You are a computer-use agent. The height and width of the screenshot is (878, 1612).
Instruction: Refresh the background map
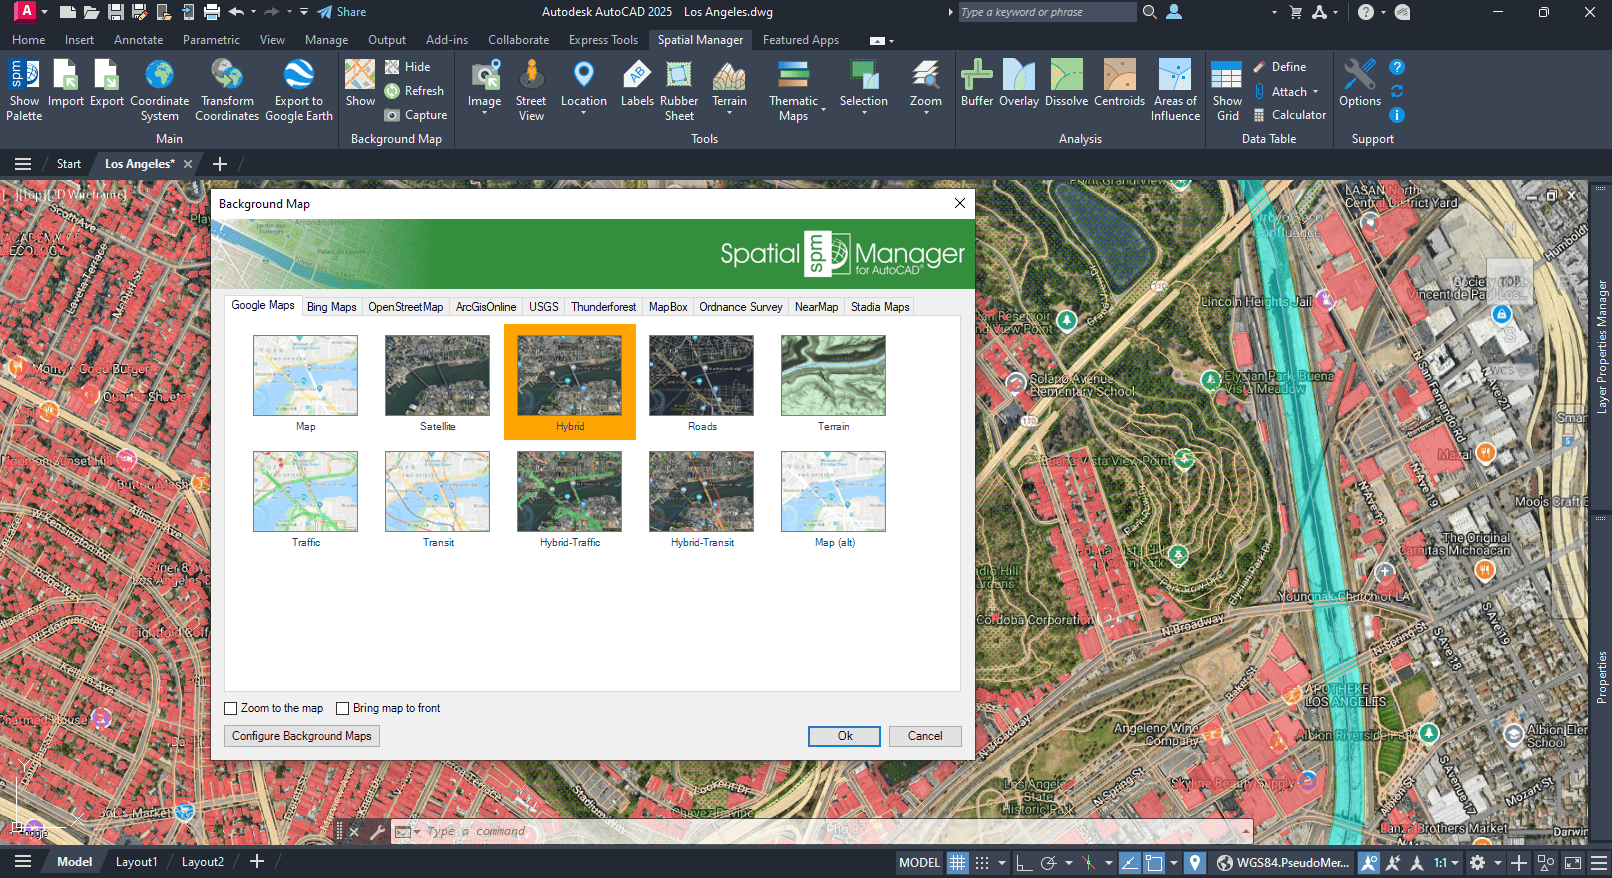[414, 91]
